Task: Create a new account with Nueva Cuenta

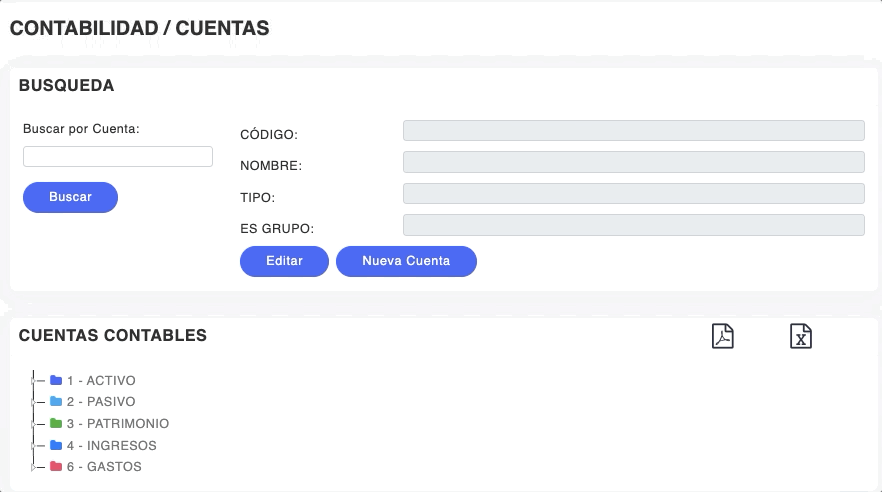Action: point(406,261)
